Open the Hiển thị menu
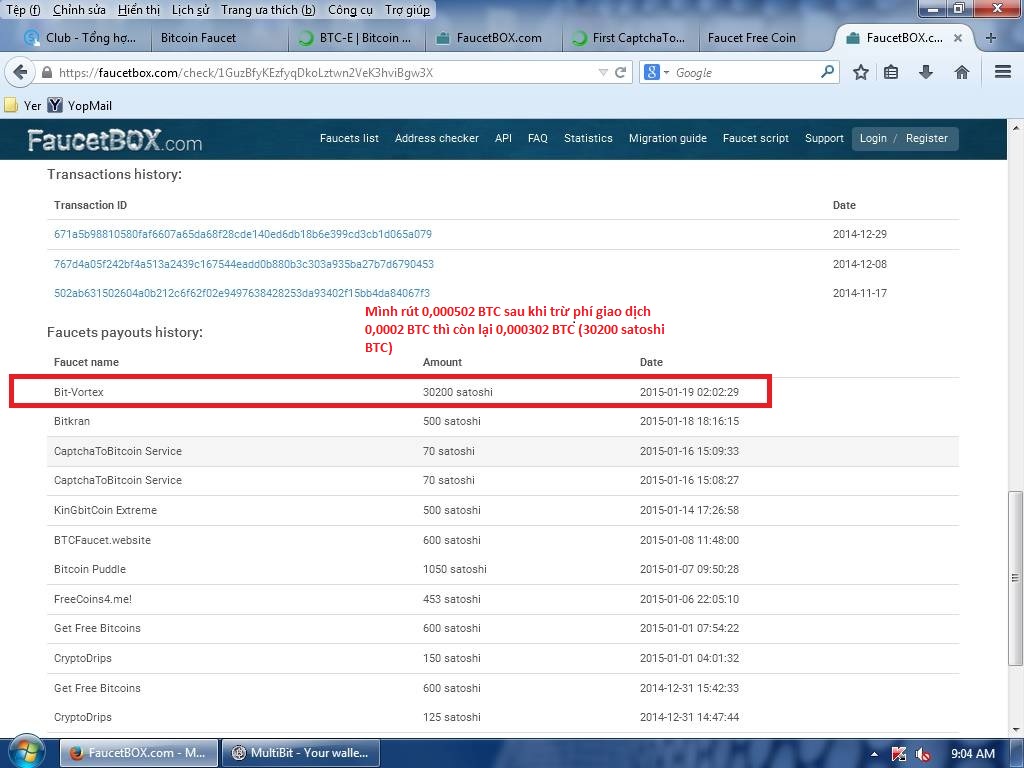The width and height of the screenshot is (1024, 768). (139, 10)
